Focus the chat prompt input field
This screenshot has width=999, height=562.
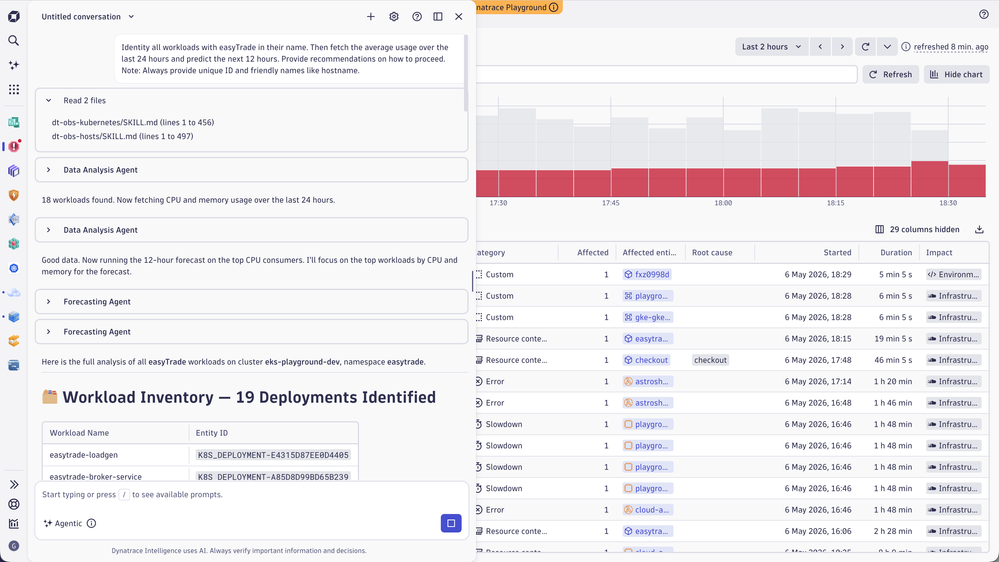[x=252, y=495]
